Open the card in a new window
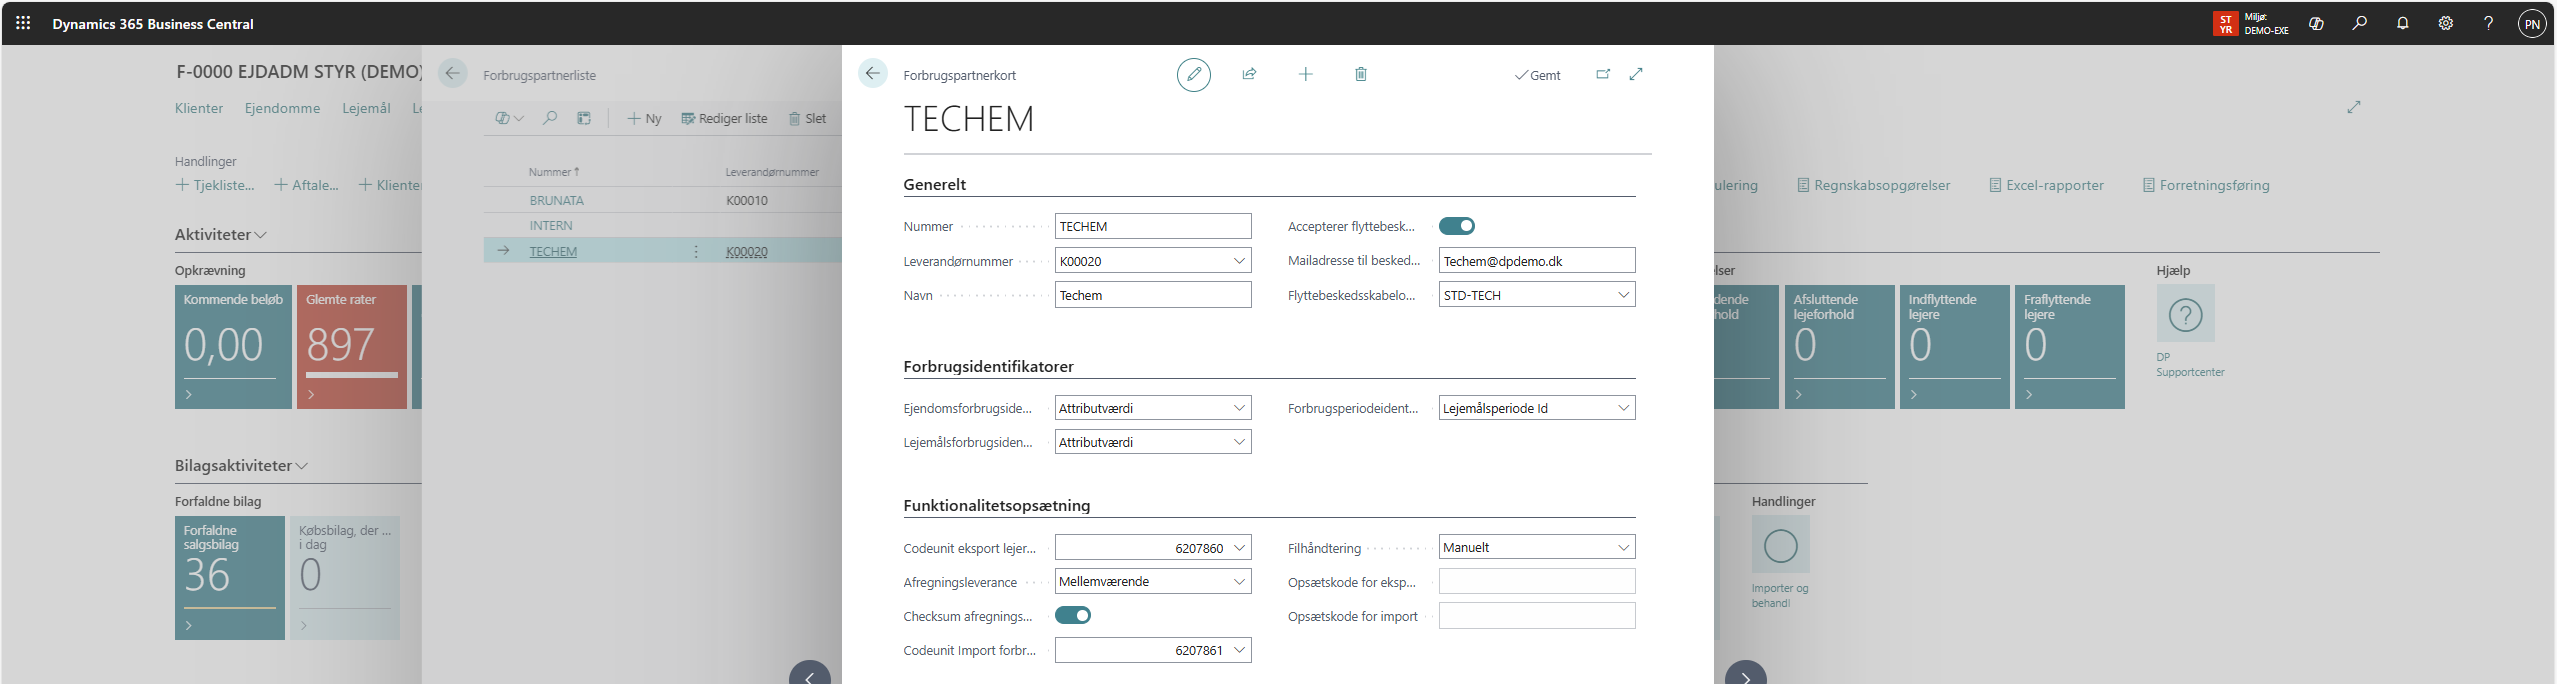The width and height of the screenshot is (2557, 684). coord(1603,74)
